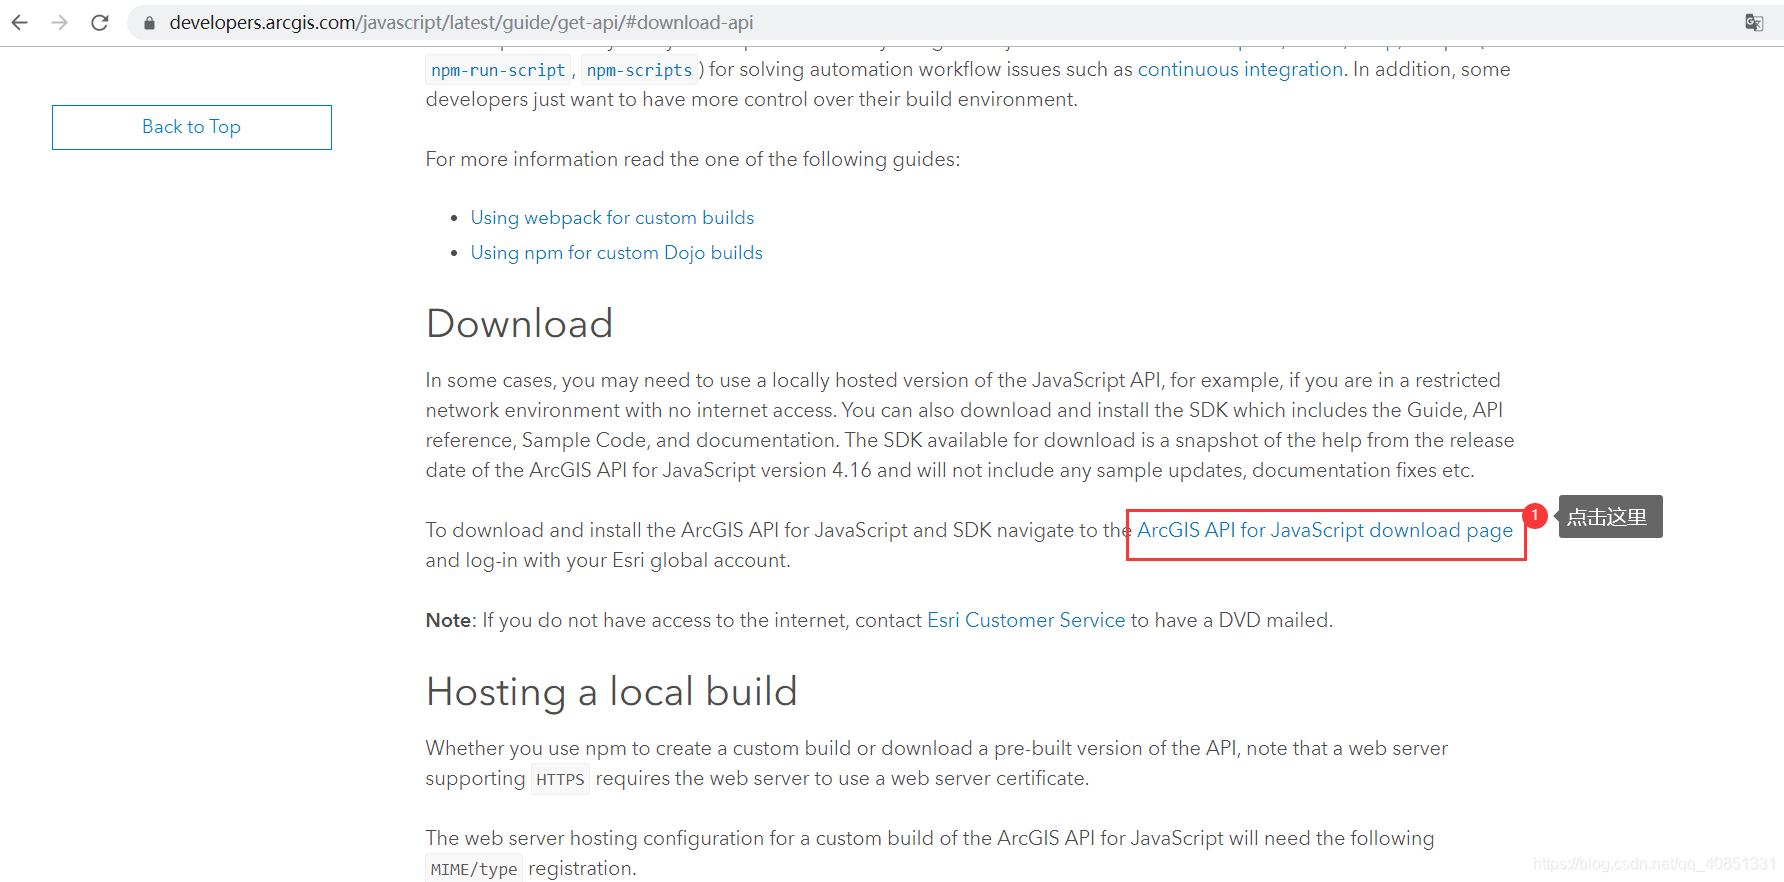This screenshot has height=882, width=1784.
Task: Open the Esri Customer Service link
Action: pyautogui.click(x=1026, y=620)
